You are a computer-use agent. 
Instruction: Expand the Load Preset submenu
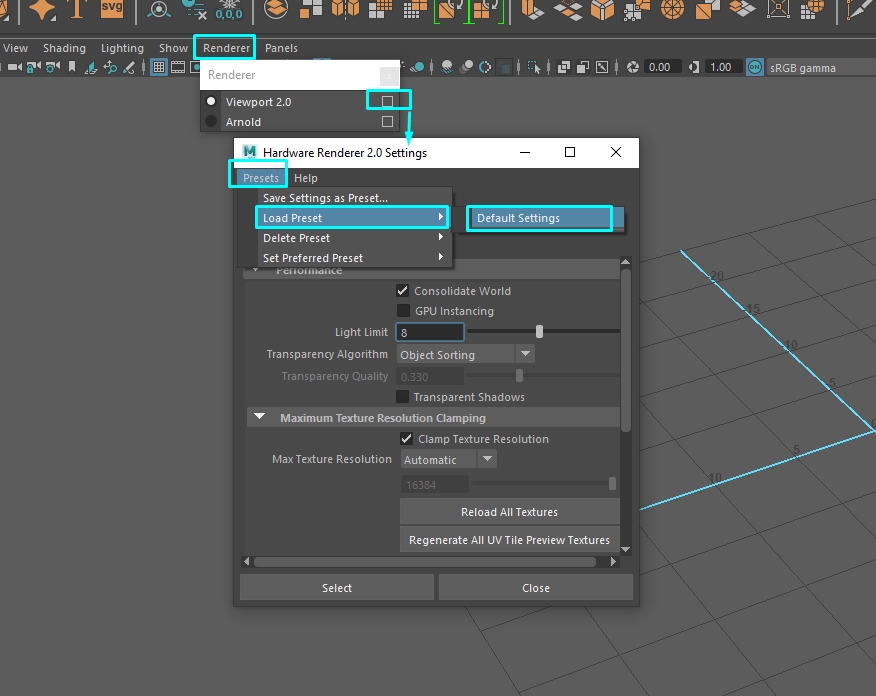pyautogui.click(x=352, y=218)
